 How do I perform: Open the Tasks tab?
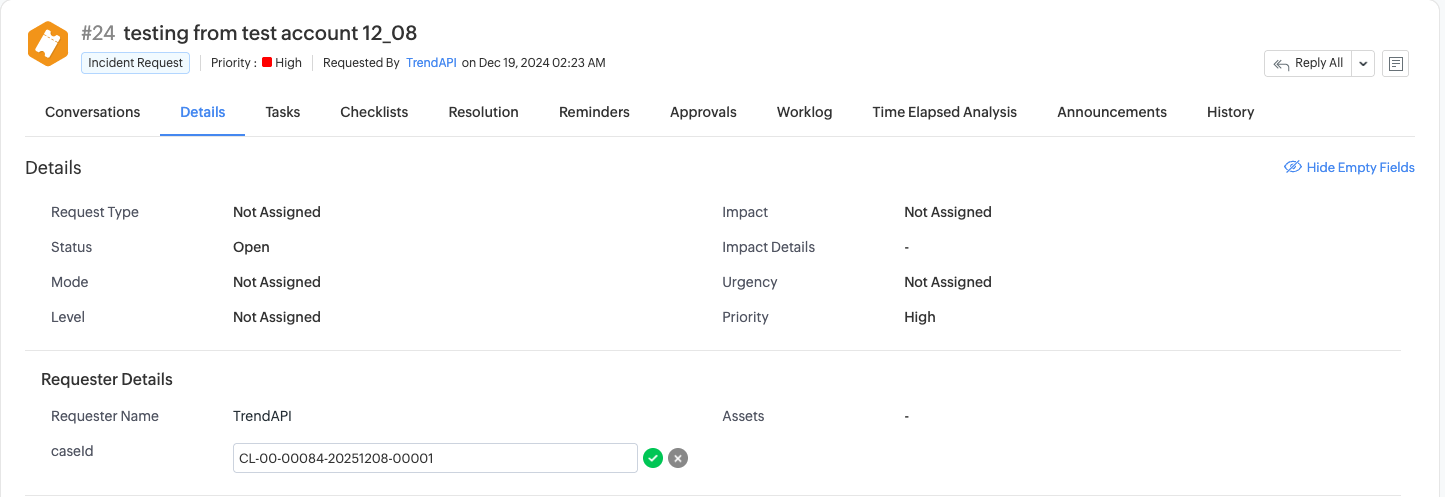(x=283, y=112)
